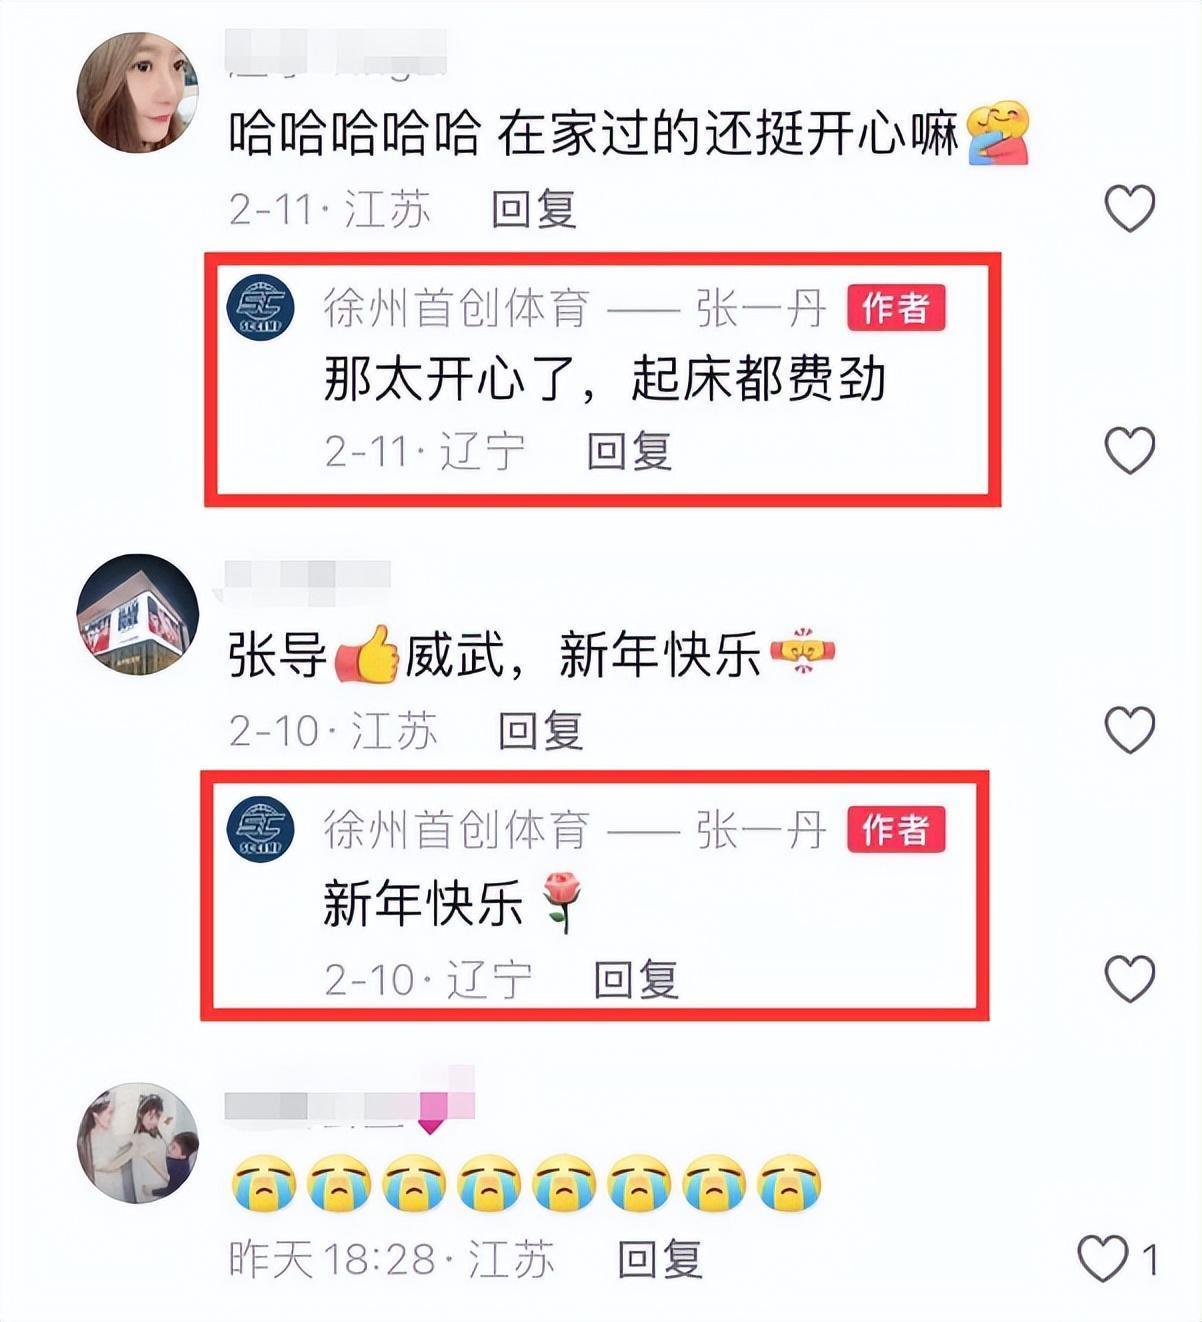
Task: Tap first 徐州首创体育 author logo avatar
Action: (261, 307)
